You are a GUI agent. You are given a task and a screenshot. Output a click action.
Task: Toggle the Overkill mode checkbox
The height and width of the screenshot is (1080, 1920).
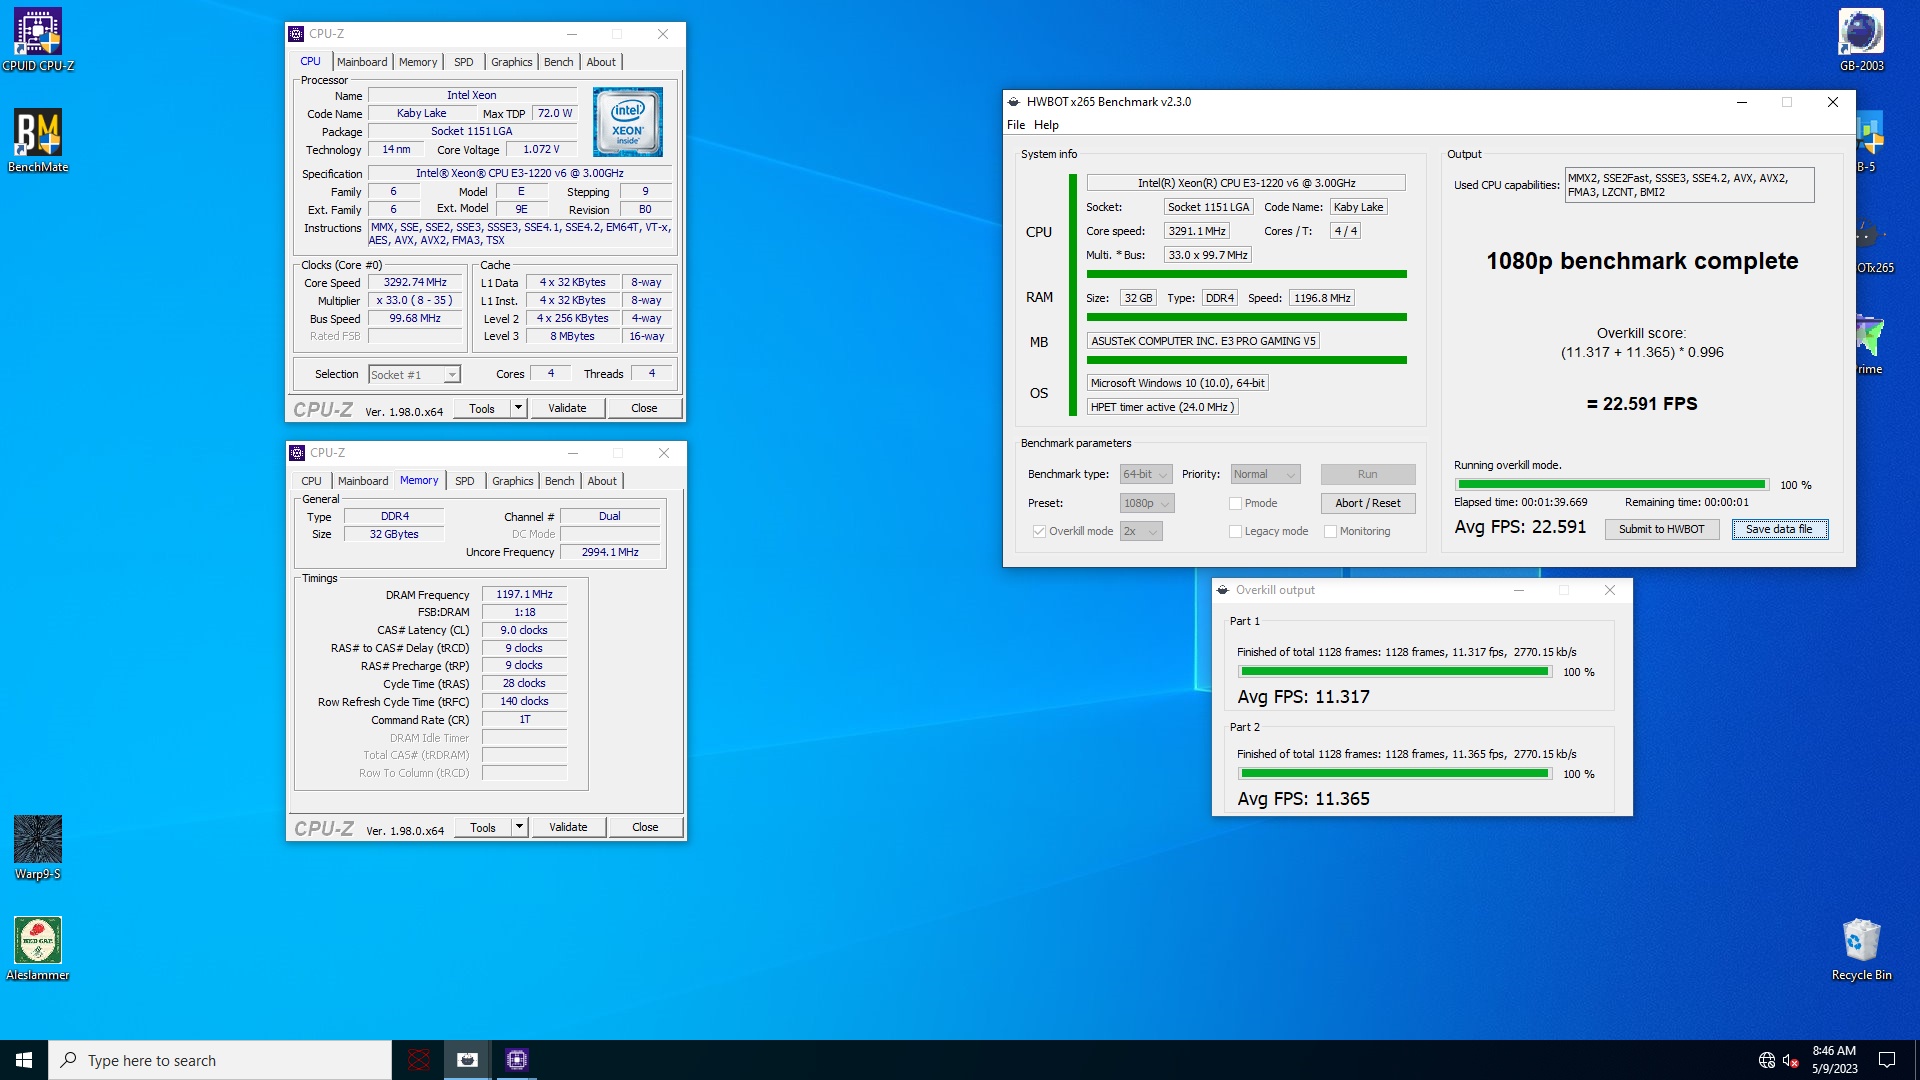[x=1039, y=531]
